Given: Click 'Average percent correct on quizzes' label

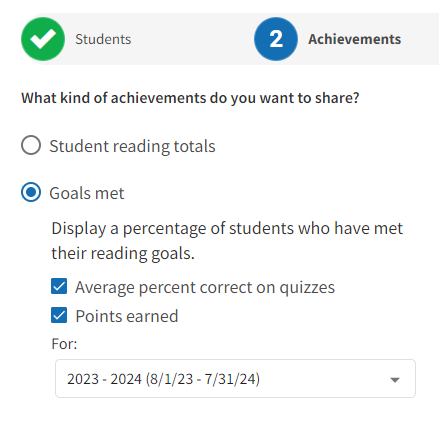Looking at the screenshot, I should coord(205,287).
